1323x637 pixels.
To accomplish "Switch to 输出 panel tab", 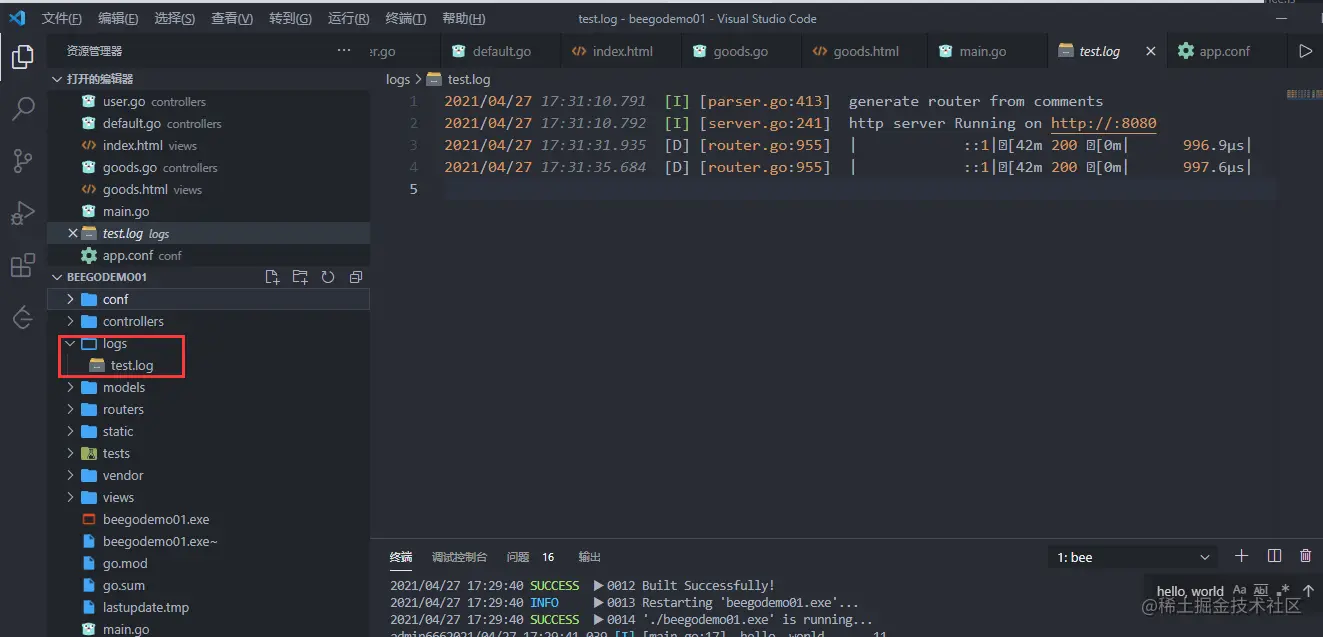I will (x=590, y=557).
